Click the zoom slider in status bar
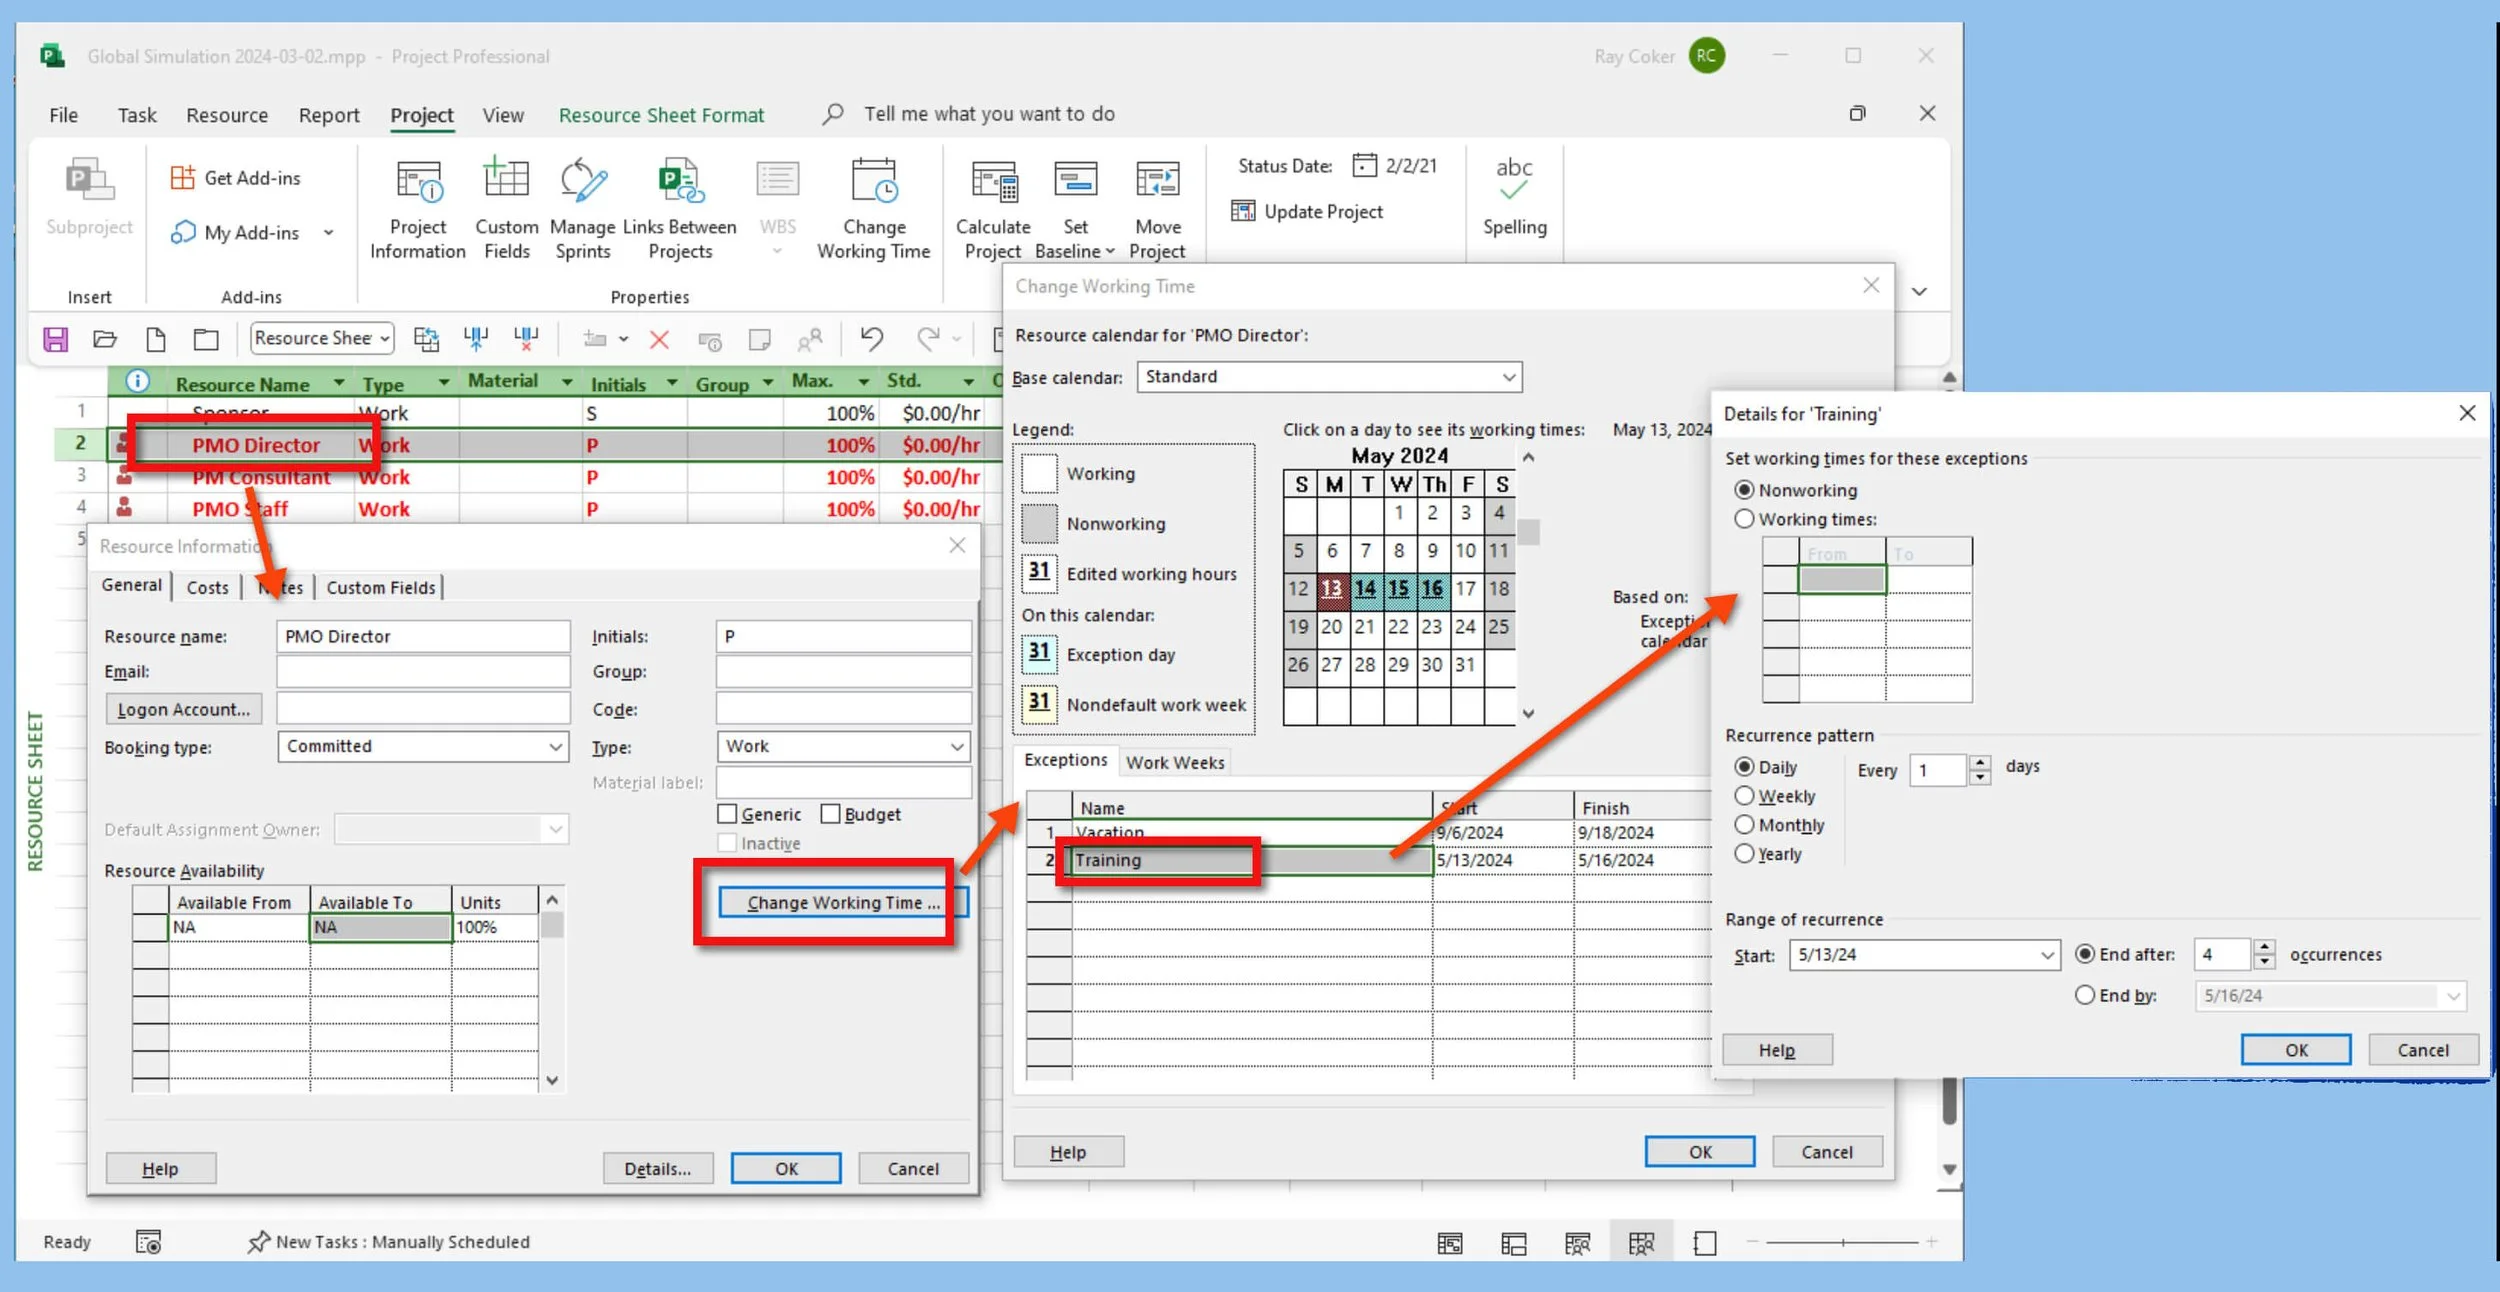Screen dimensions: 2500x1292 point(1842,1242)
